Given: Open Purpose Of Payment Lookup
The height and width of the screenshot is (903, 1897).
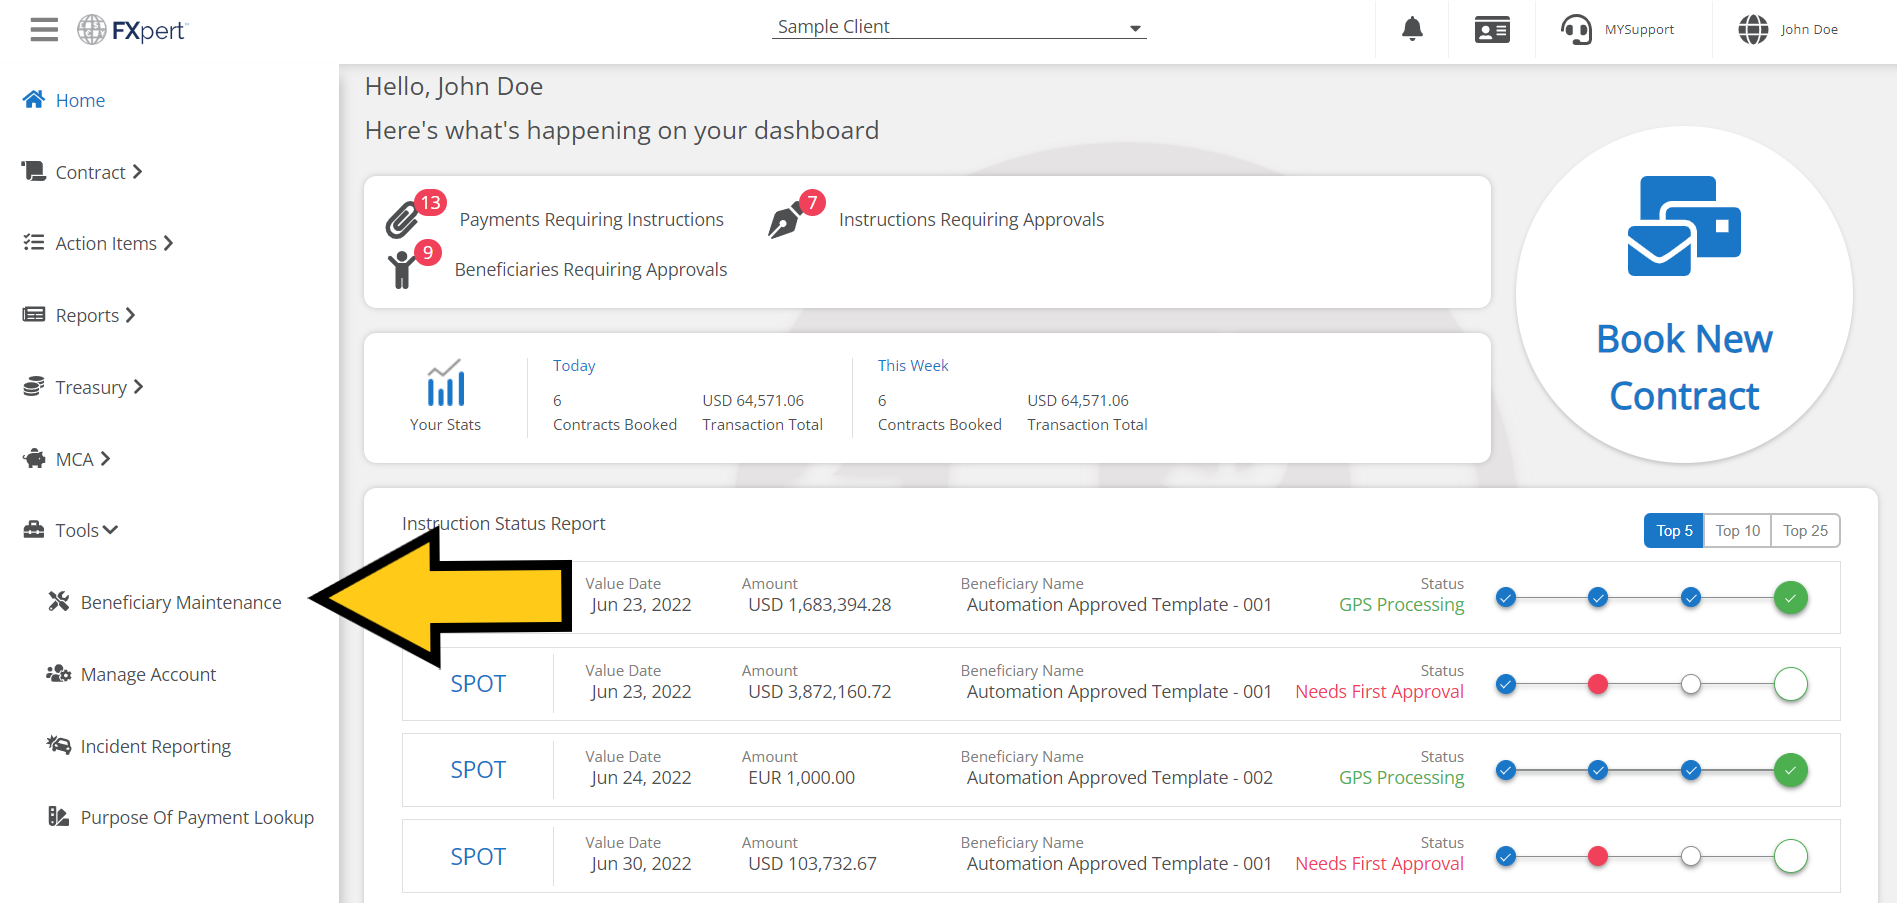Looking at the screenshot, I should point(197,818).
